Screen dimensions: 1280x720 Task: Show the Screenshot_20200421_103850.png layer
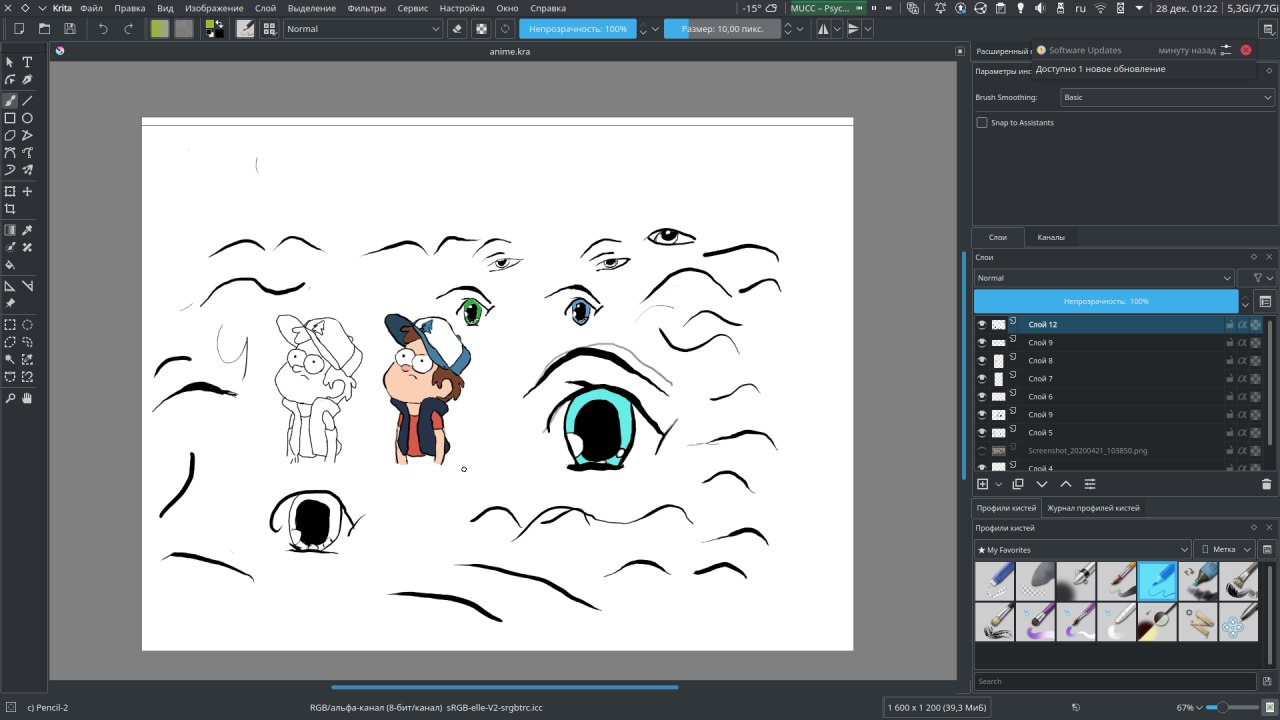(982, 451)
